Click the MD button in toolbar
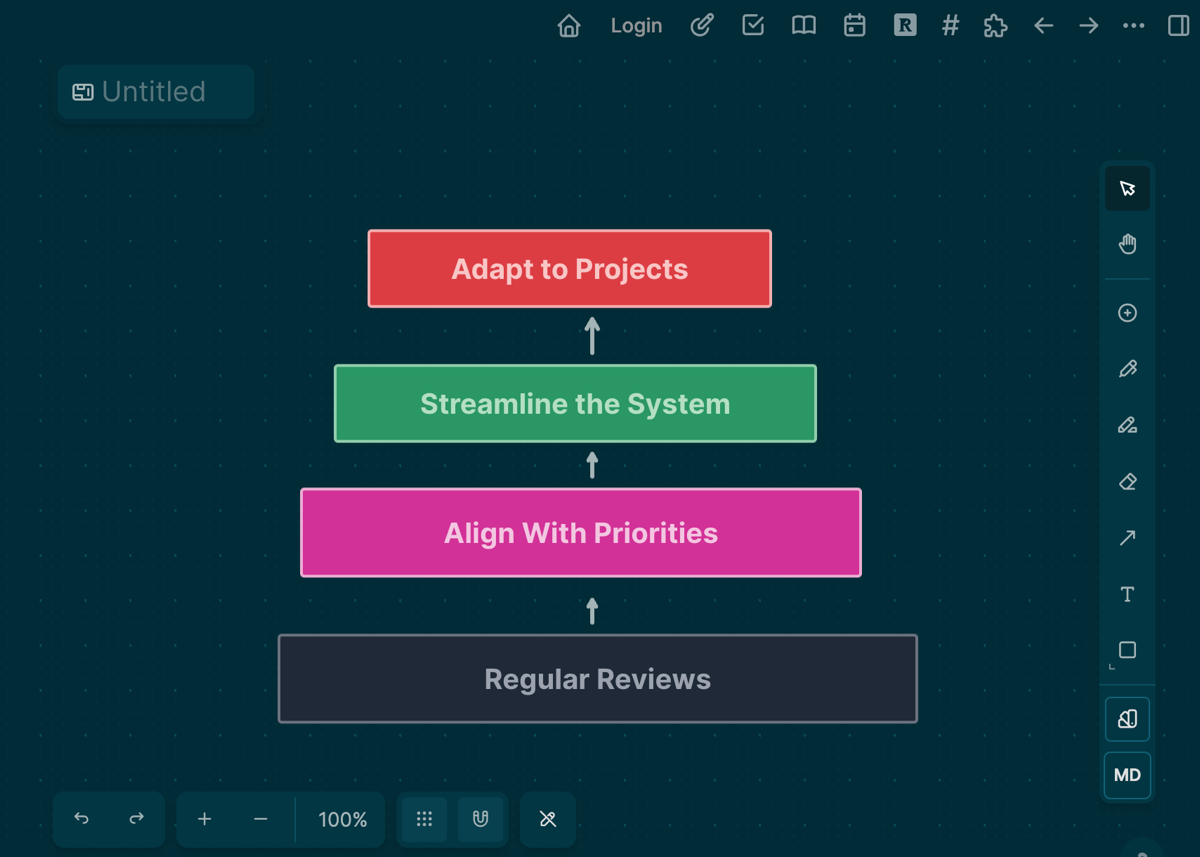The width and height of the screenshot is (1200, 857). pyautogui.click(x=1127, y=775)
